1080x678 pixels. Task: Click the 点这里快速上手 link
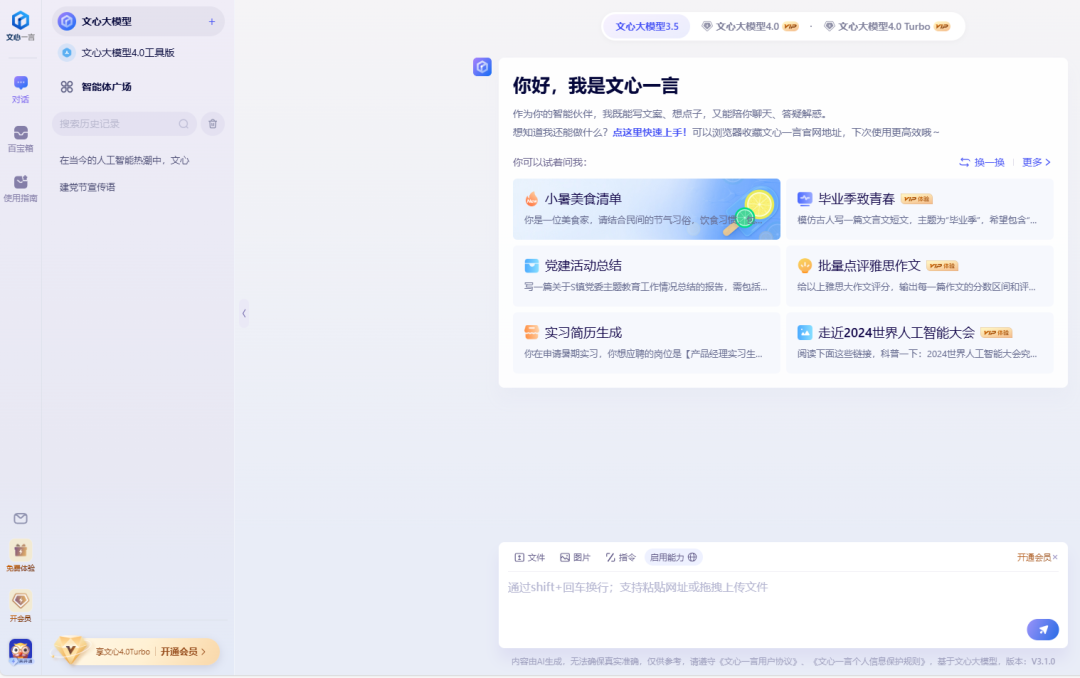pos(649,132)
